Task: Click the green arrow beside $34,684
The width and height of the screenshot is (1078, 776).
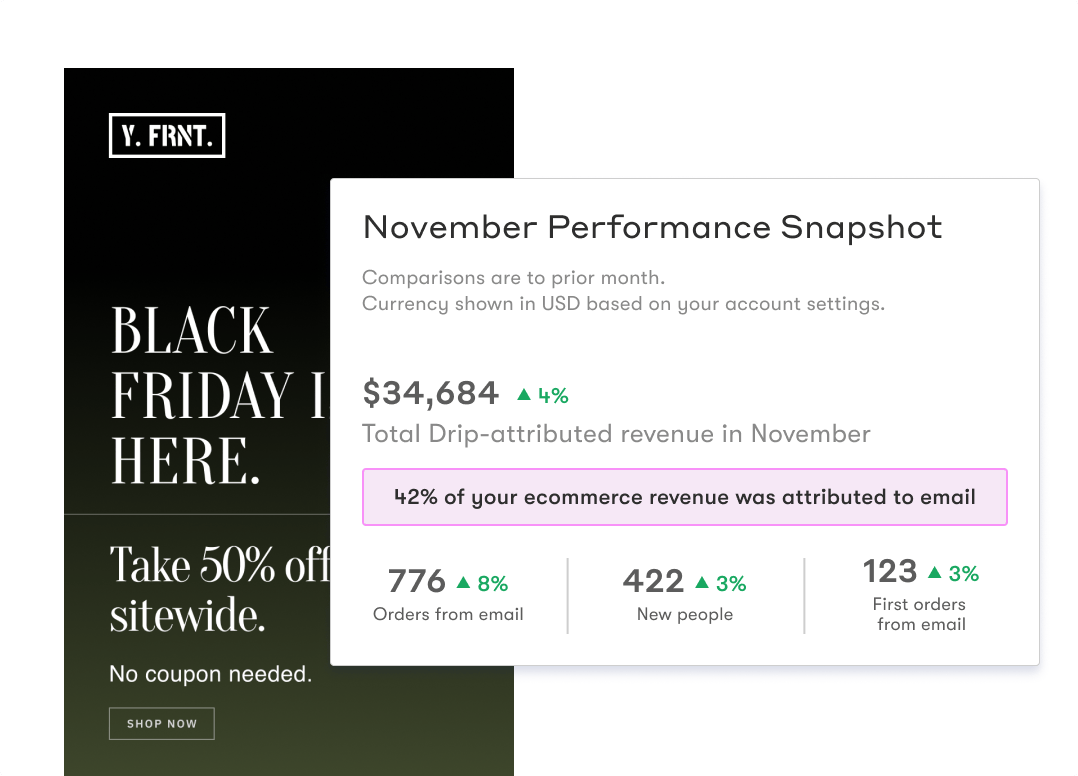Action: tap(523, 395)
